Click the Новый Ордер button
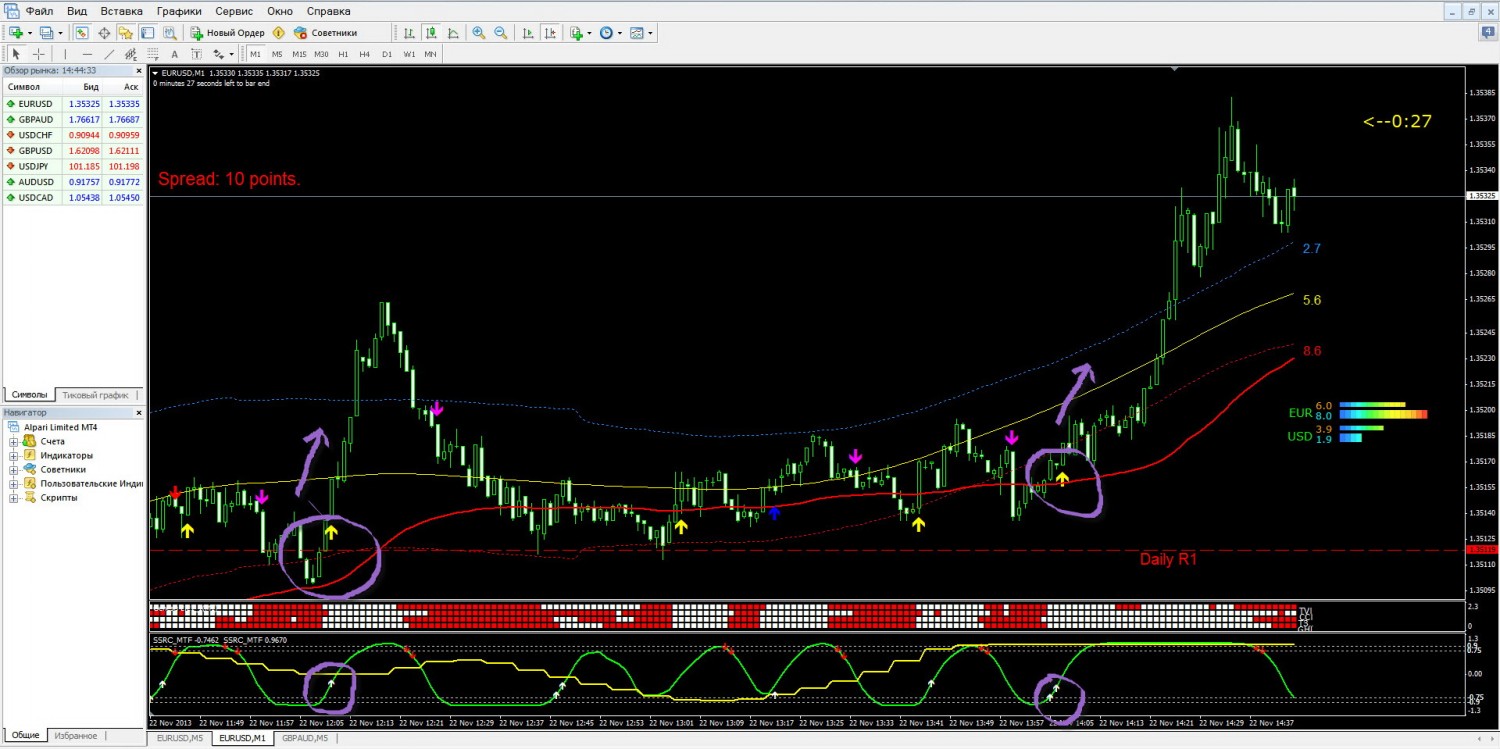Image resolution: width=1500 pixels, height=749 pixels. pyautogui.click(x=228, y=33)
